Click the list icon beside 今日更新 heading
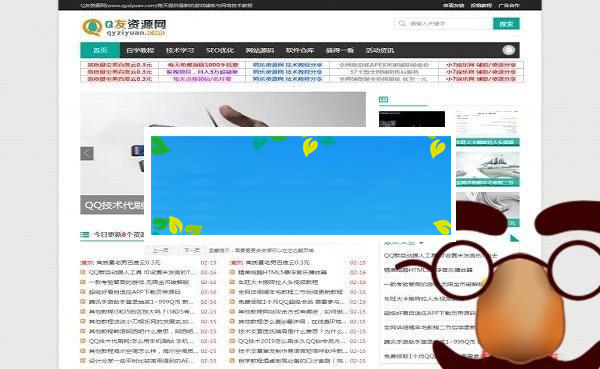 (x=85, y=235)
